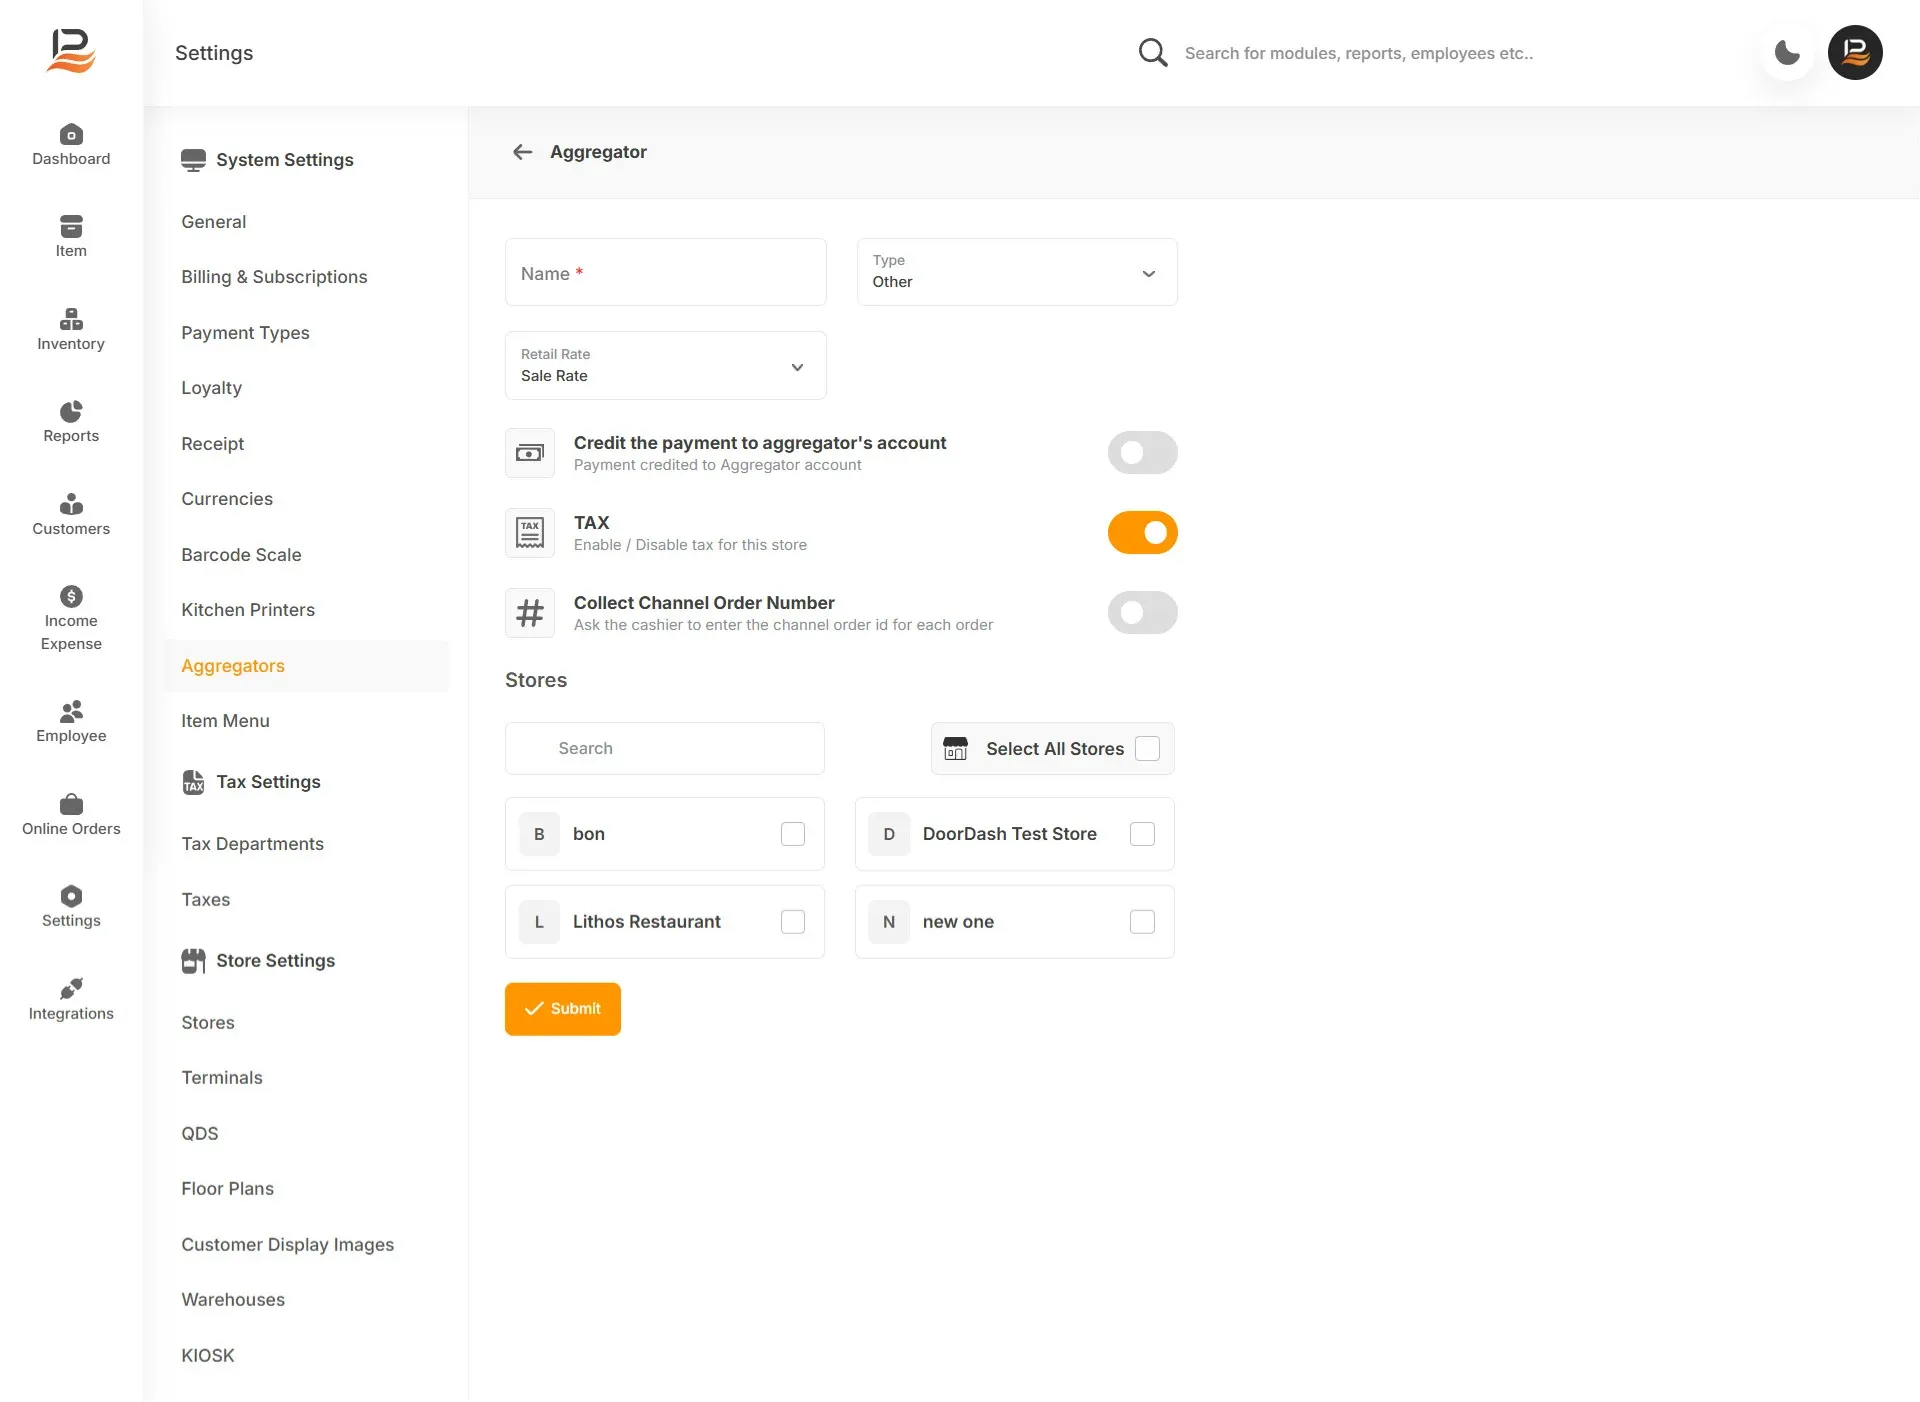Open KIOSK settings
1920x1402 pixels.
pos(208,1356)
